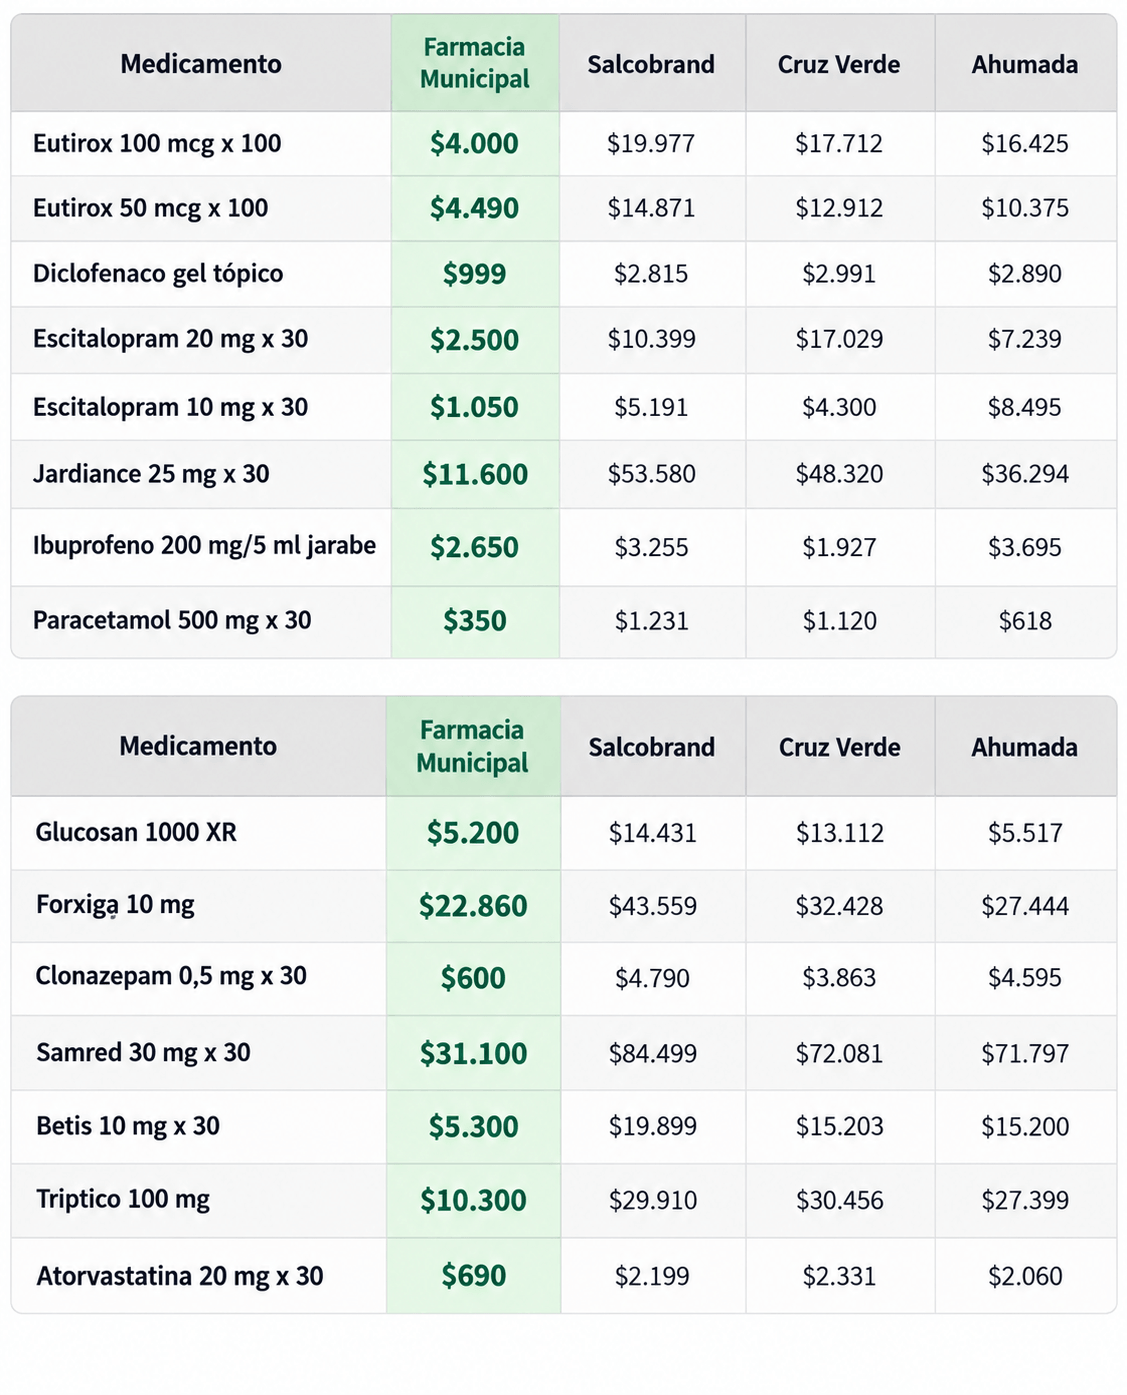Click the $22.860 Forxiga price

click(473, 906)
